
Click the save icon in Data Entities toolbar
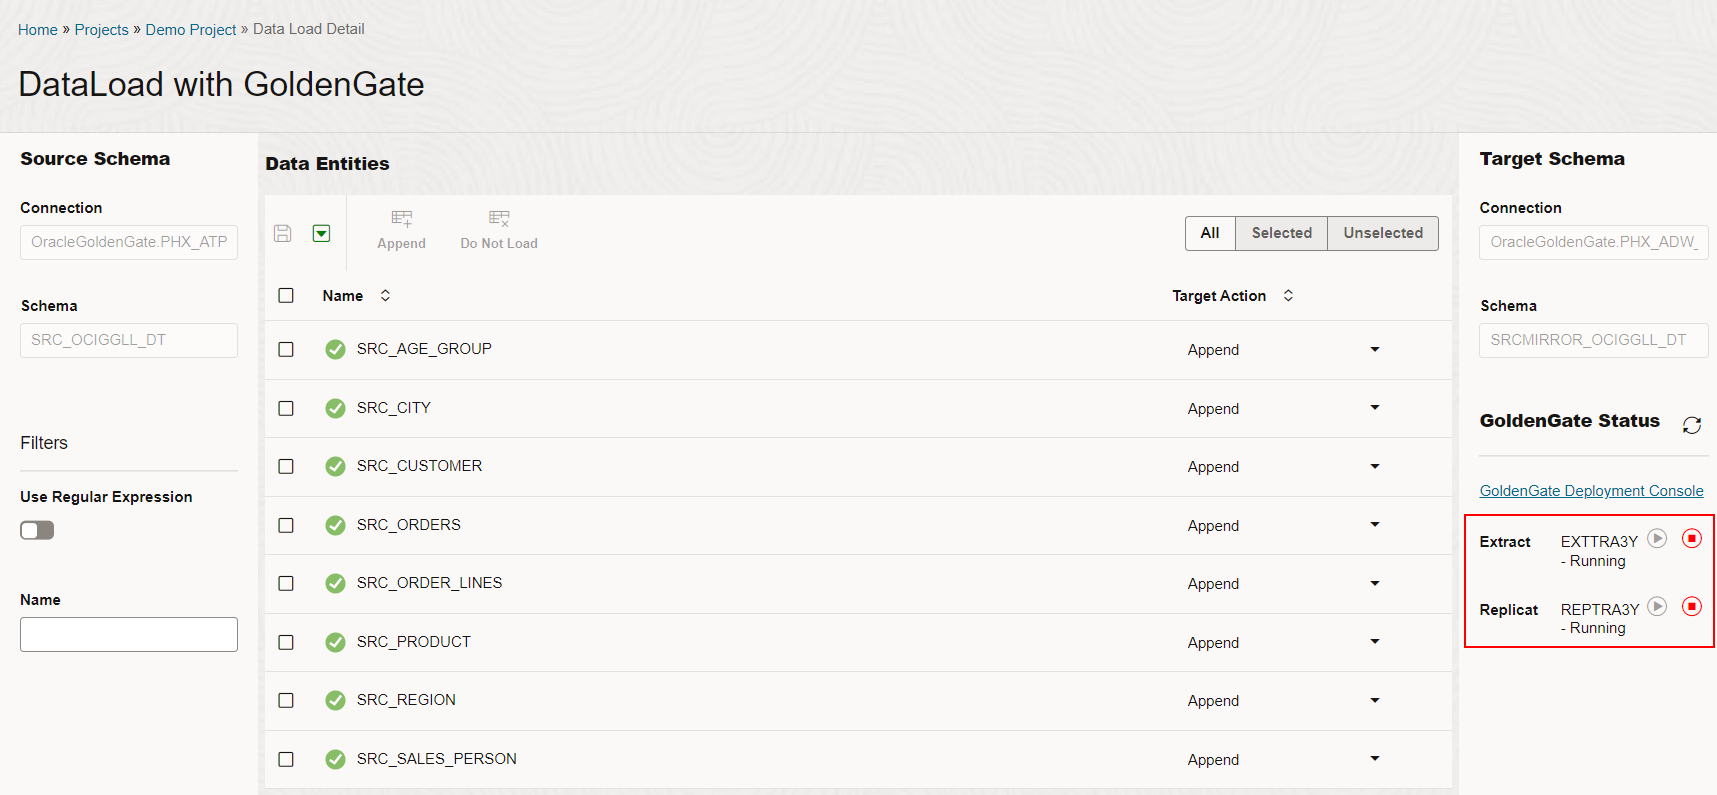pos(283,233)
